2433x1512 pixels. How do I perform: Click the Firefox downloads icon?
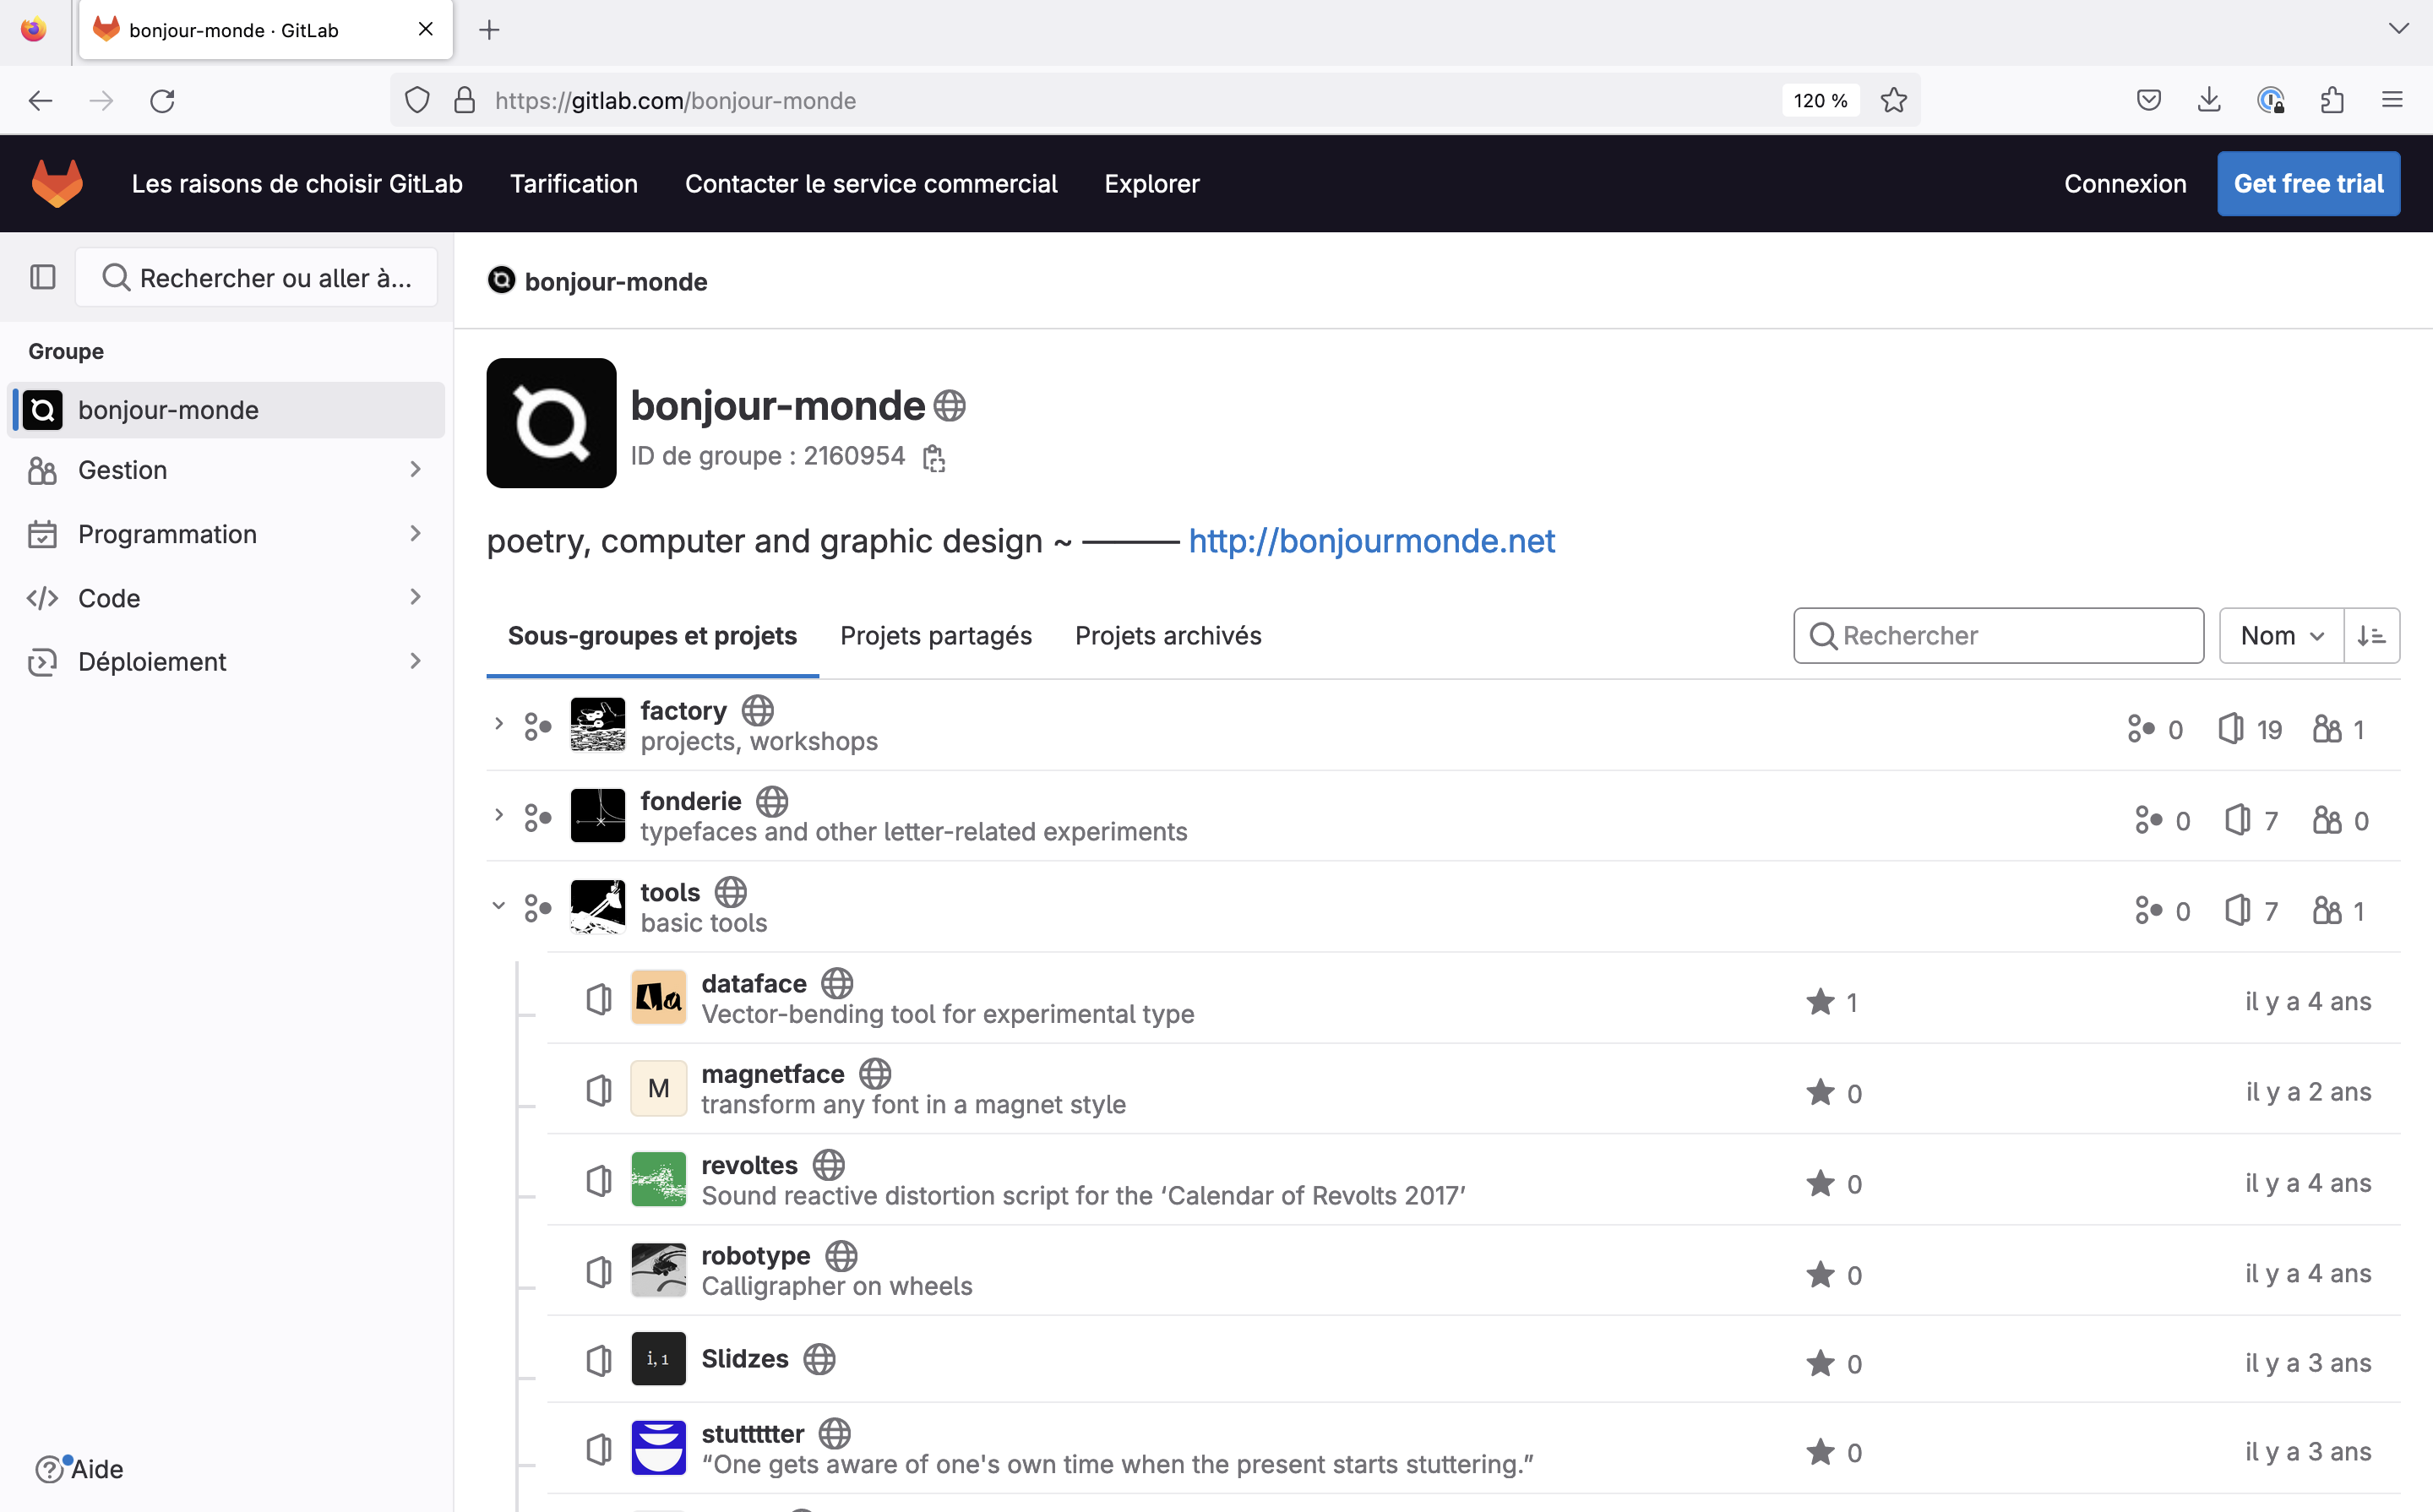point(2209,100)
